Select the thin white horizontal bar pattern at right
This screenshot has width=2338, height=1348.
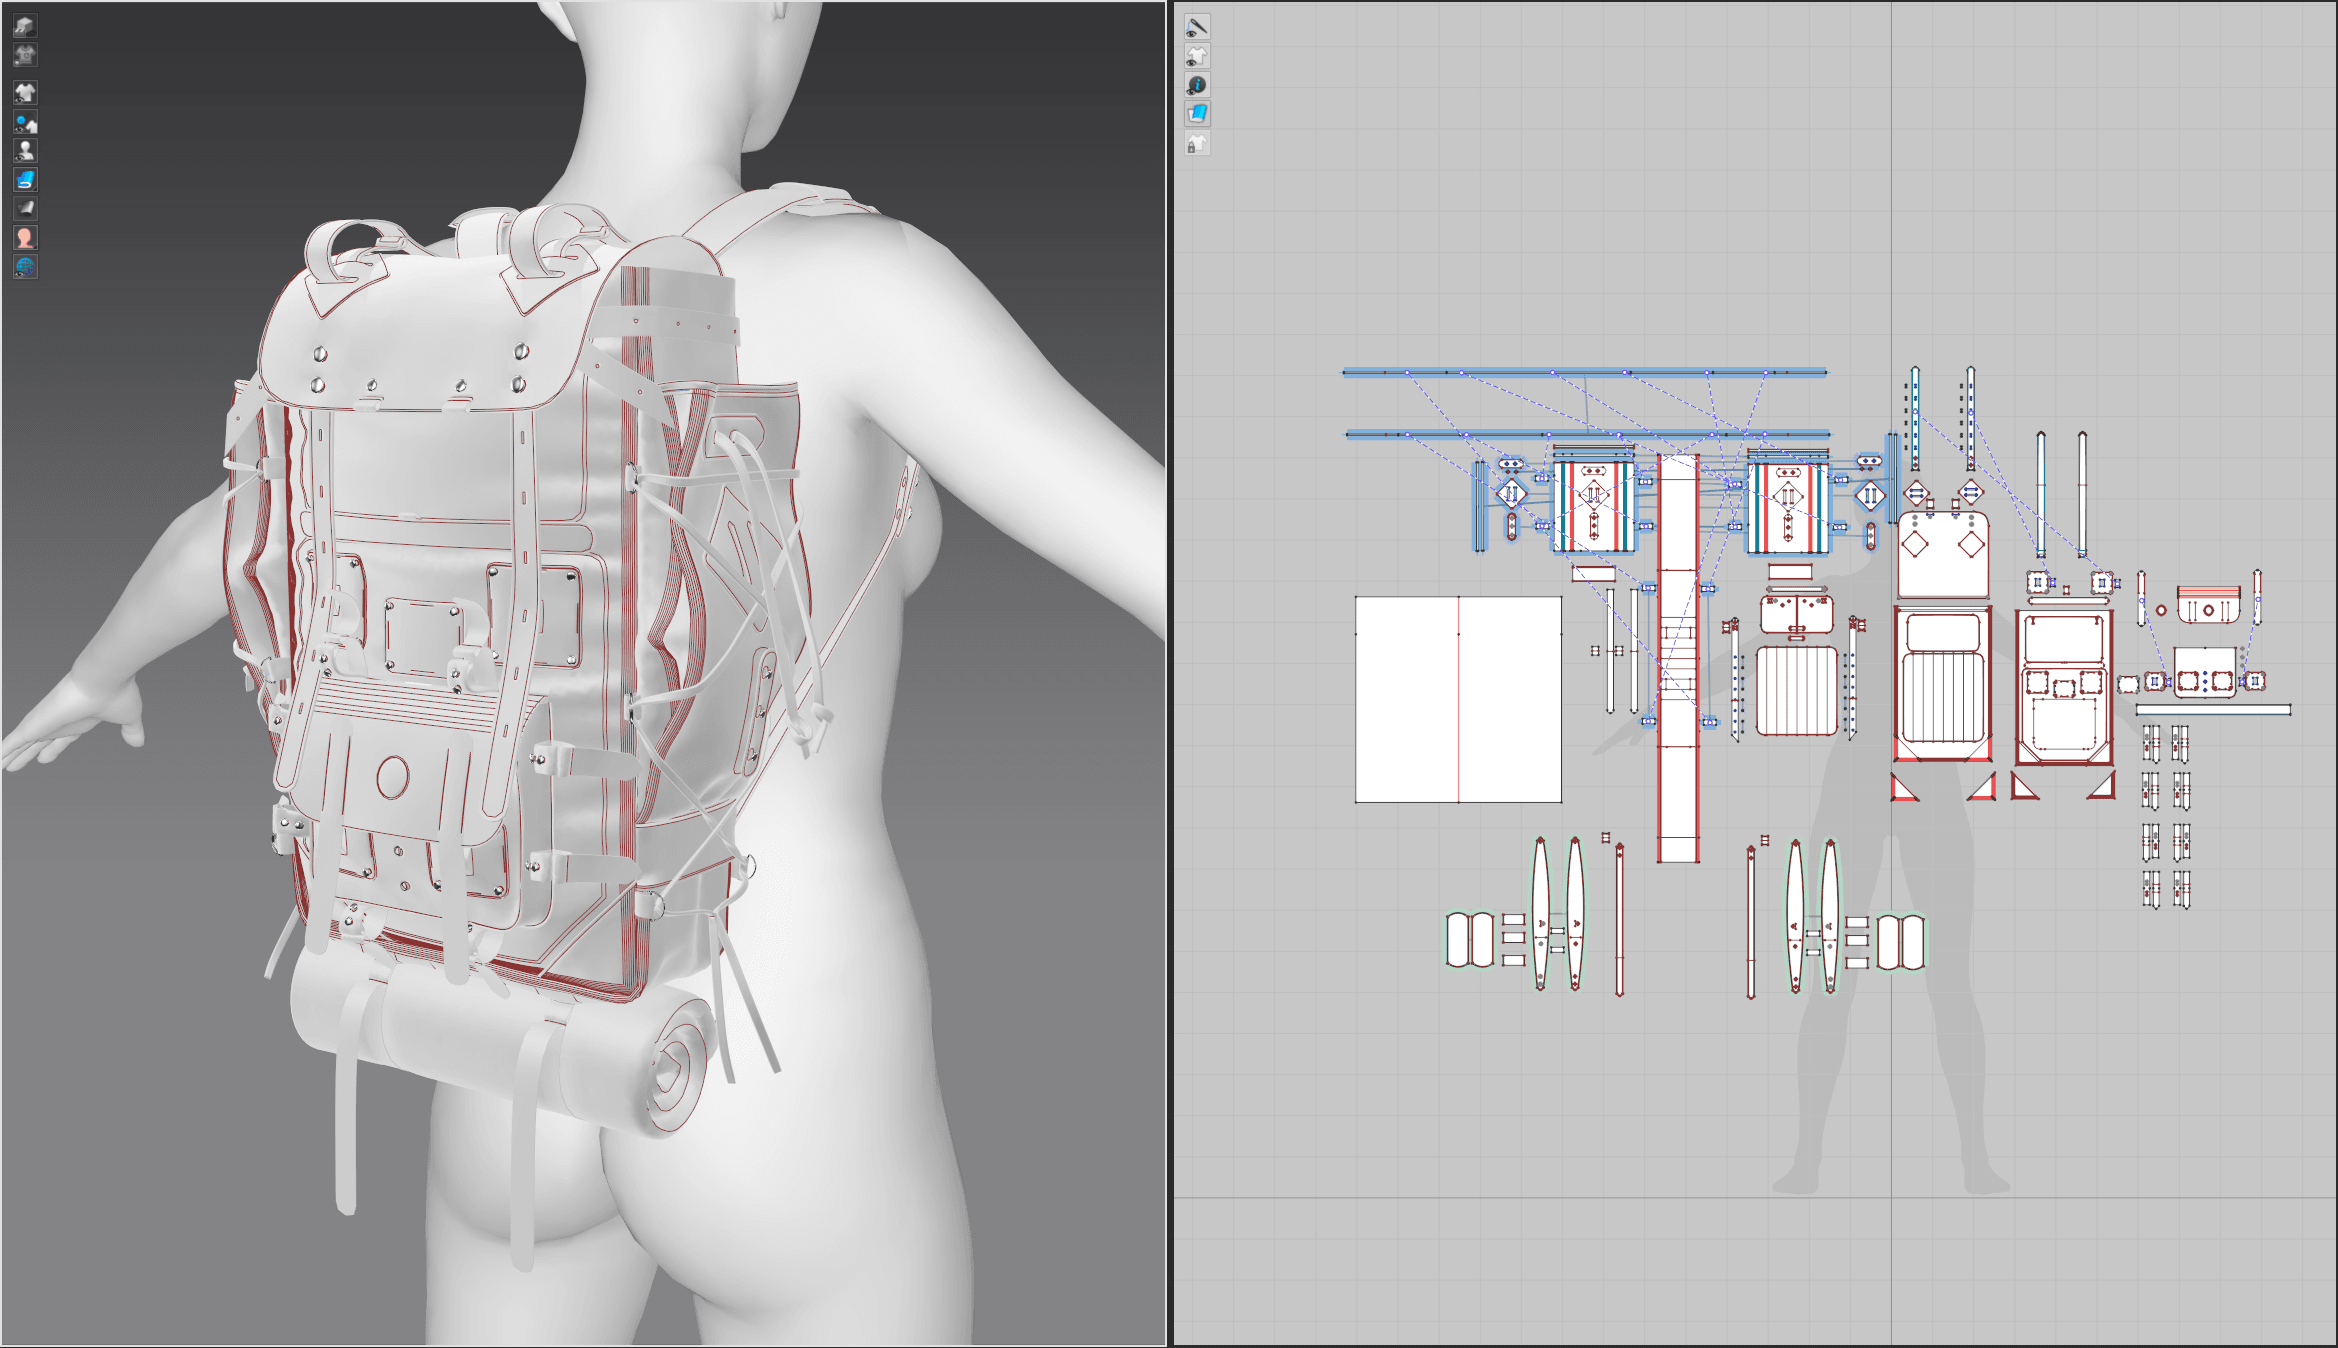2213,710
